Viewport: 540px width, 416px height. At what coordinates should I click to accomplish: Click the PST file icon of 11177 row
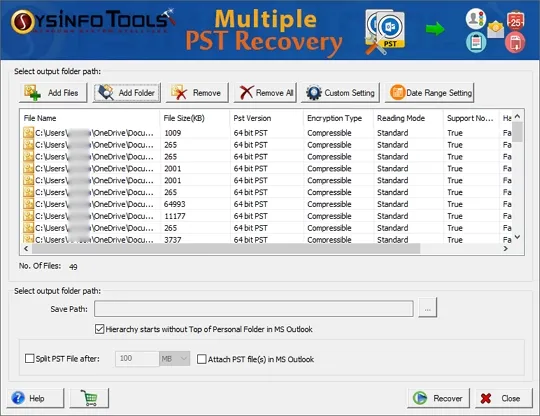pos(28,216)
